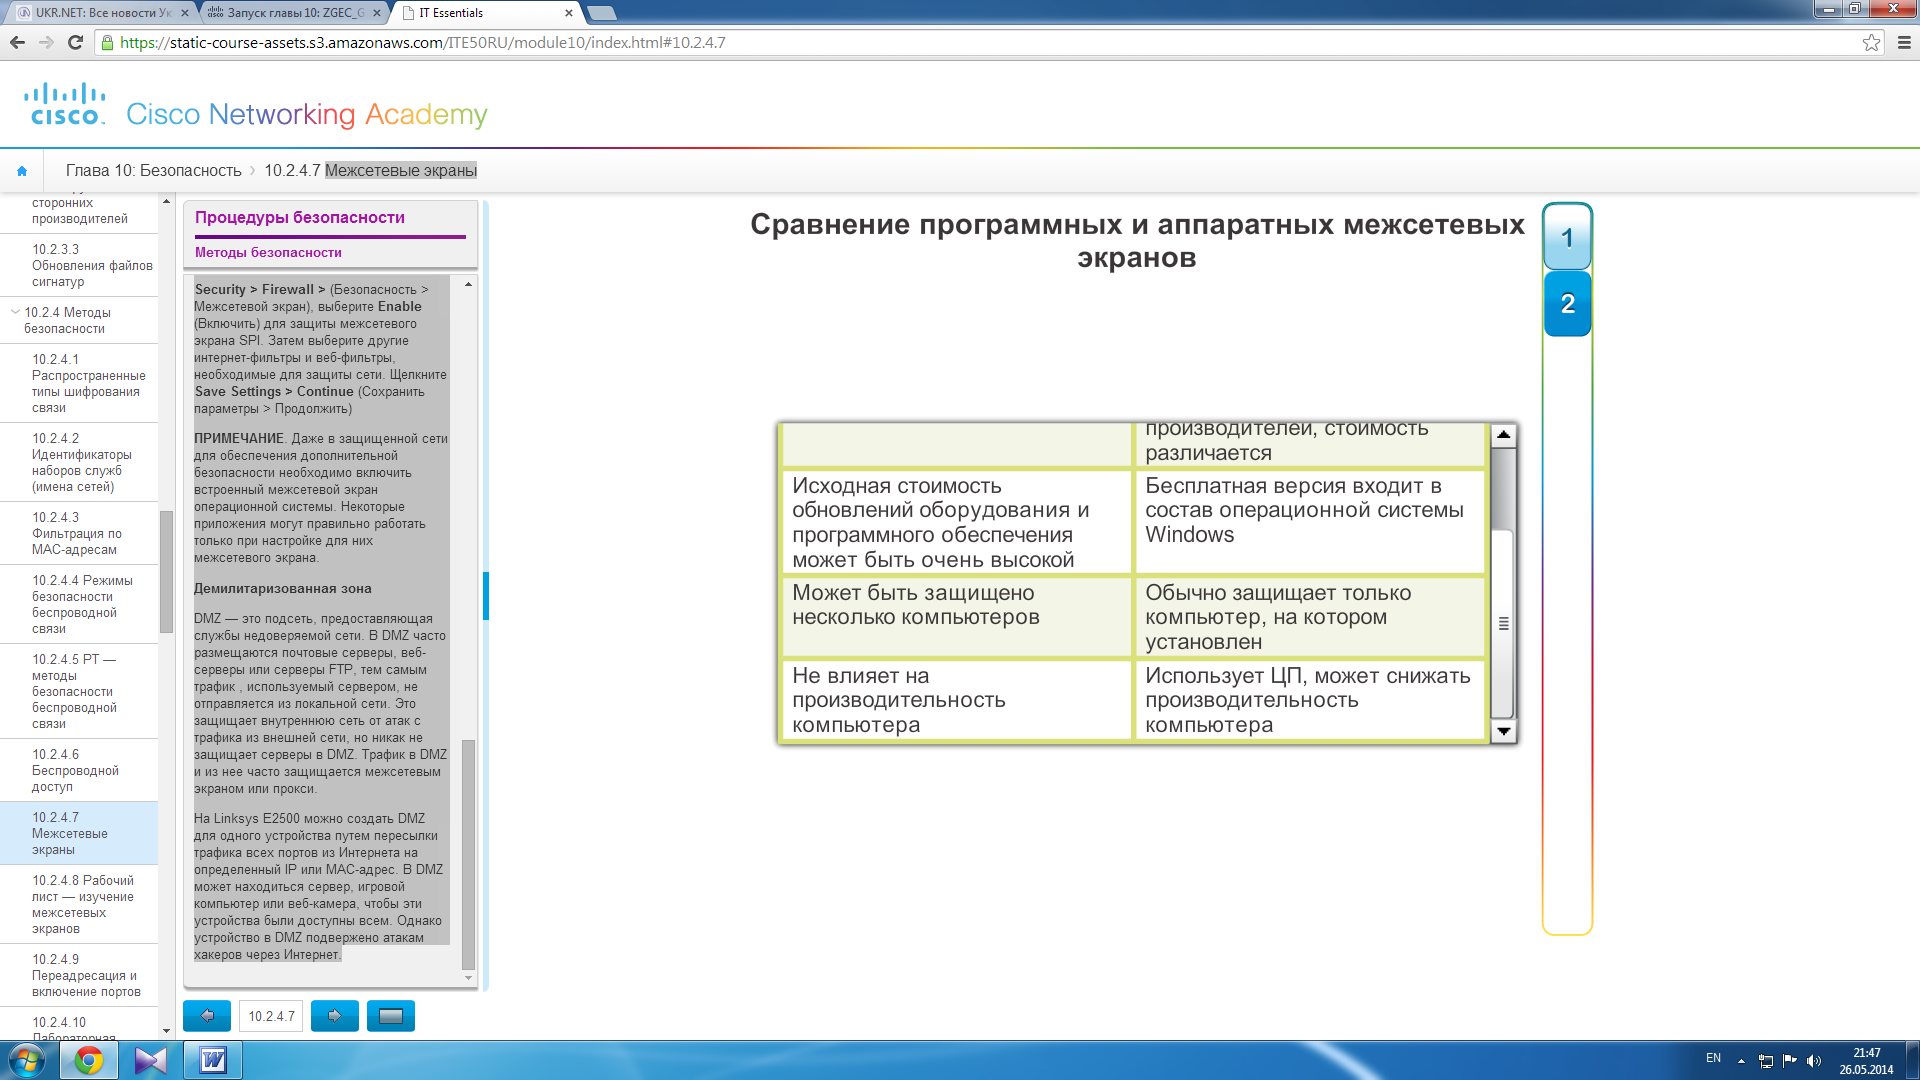Open 10.2.4.3 Фильтрация по MAC-адресам
The height and width of the screenshot is (1080, 1920).
79,533
